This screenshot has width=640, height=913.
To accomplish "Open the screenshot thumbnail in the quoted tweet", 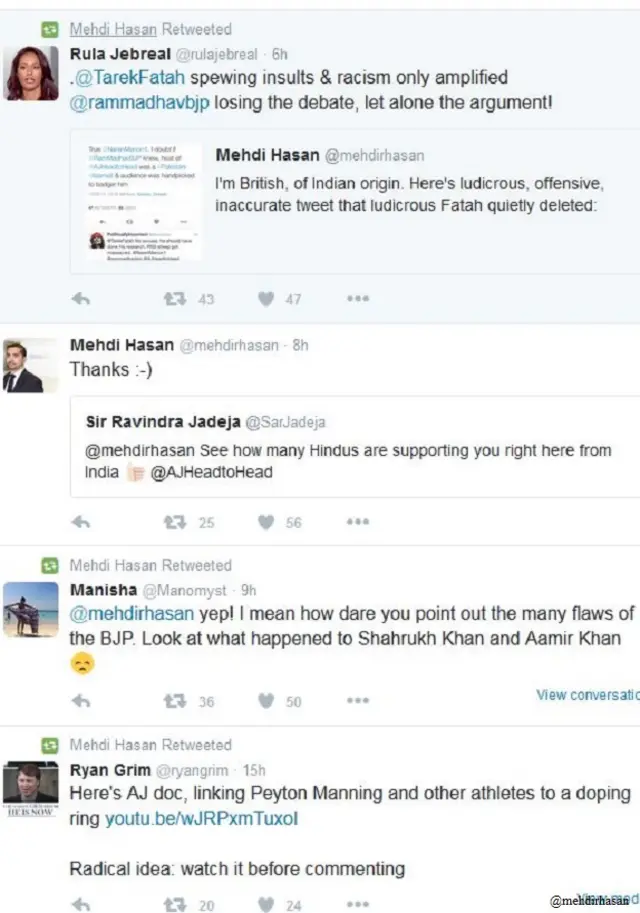I will 138,201.
